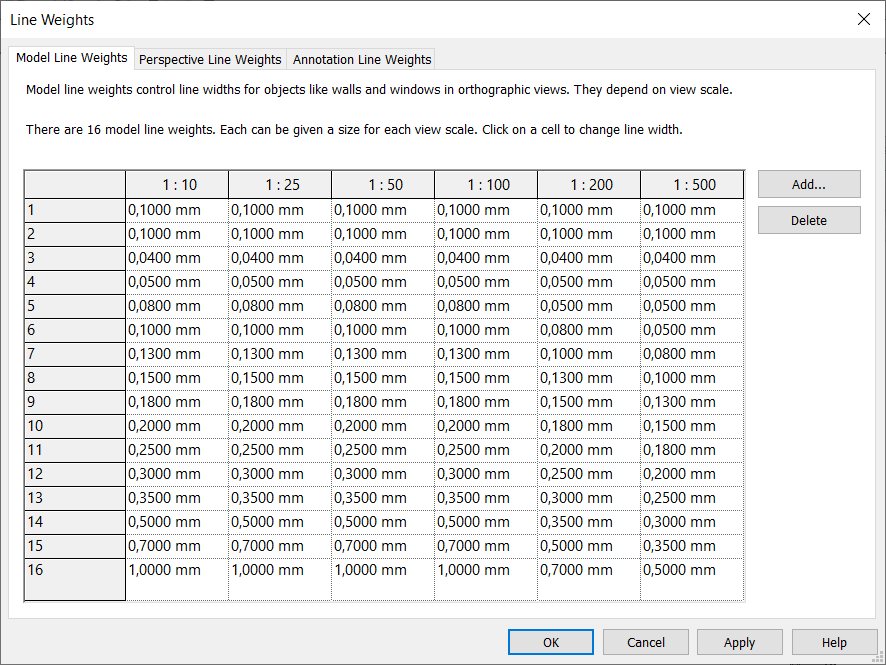Apply the line weight changes
The image size is (886, 665).
click(739, 642)
